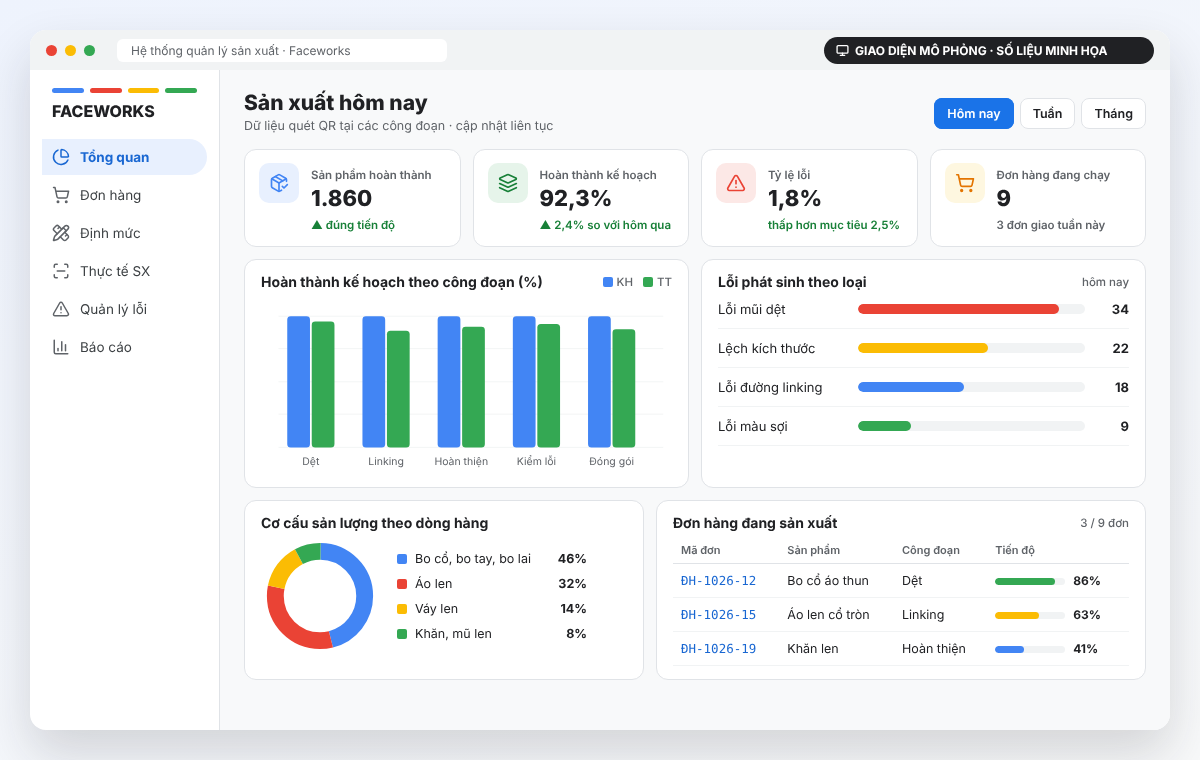Click the red Áo len legend swatch
The width and height of the screenshot is (1200, 760).
click(x=402, y=584)
